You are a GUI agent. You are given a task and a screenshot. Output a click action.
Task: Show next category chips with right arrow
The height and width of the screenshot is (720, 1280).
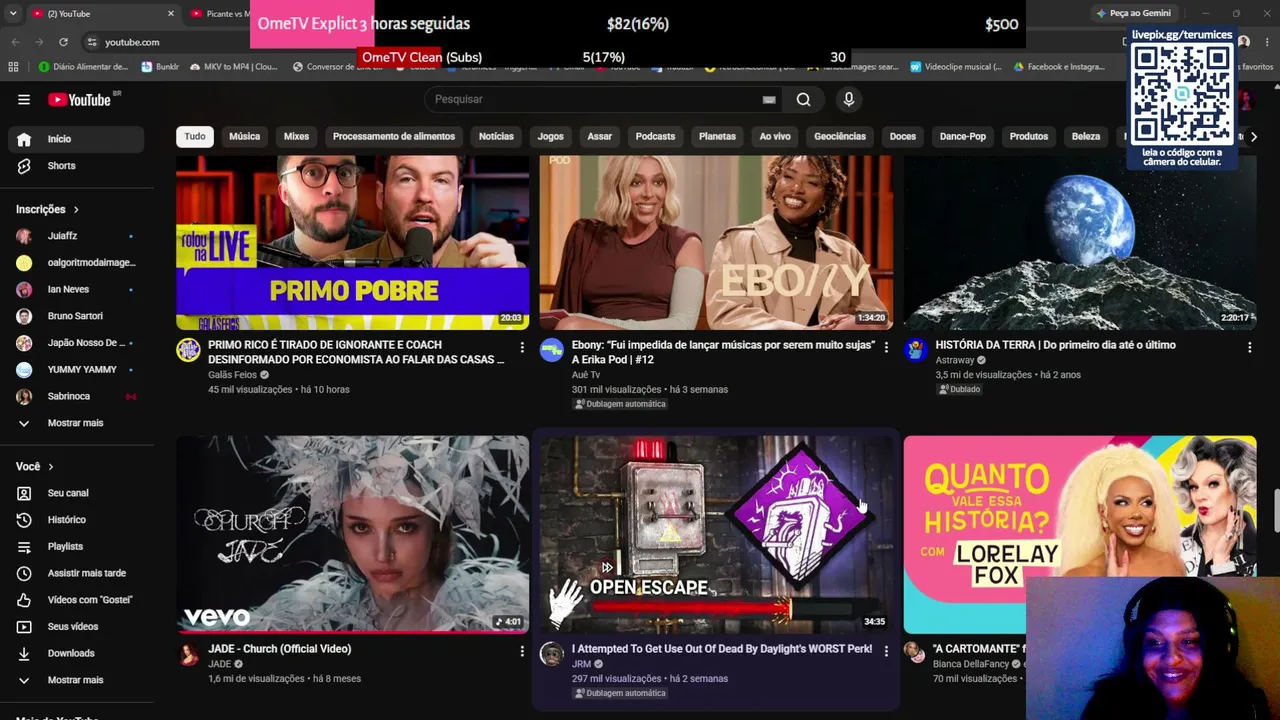click(1254, 137)
